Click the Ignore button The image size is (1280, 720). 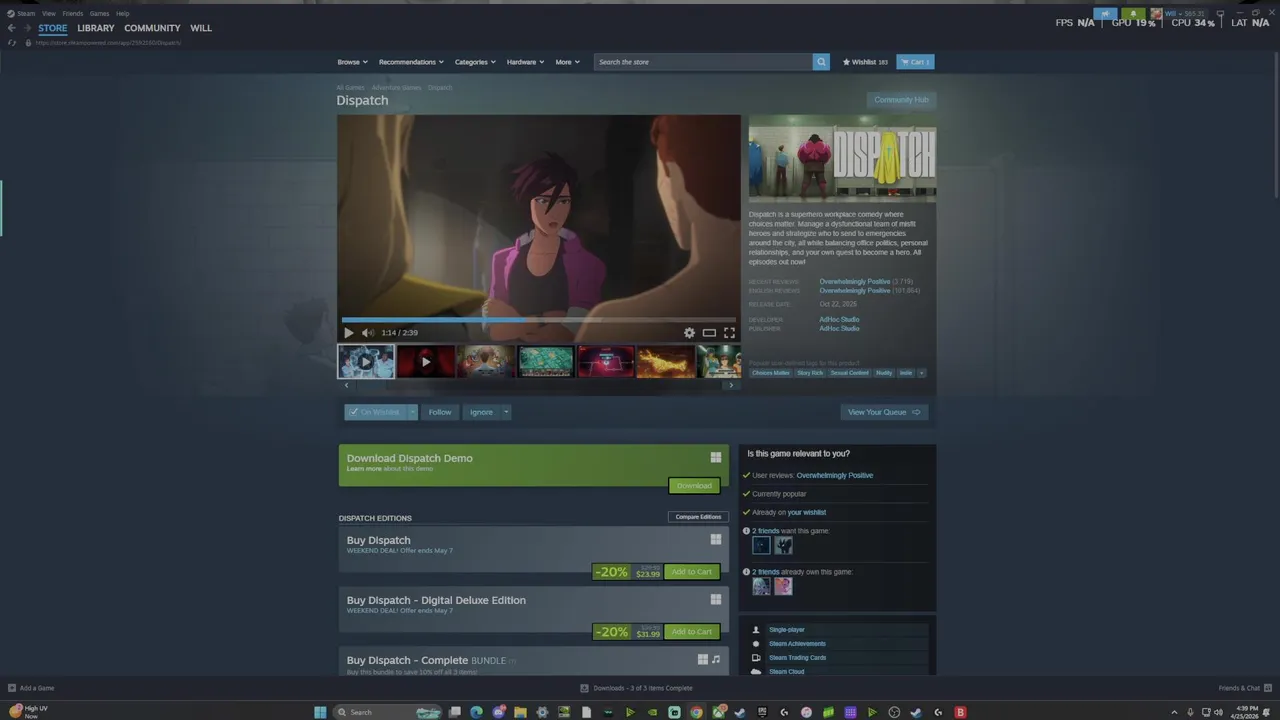click(x=481, y=412)
